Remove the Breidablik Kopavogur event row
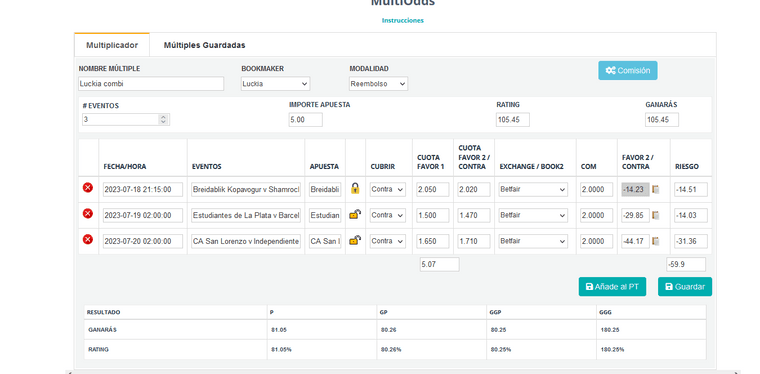Screen dimensions: 760x374 tap(88, 188)
